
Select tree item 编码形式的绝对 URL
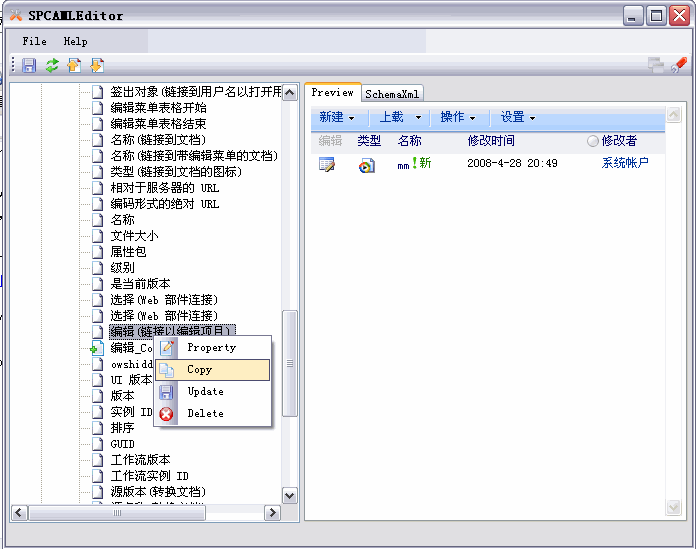click(x=165, y=204)
